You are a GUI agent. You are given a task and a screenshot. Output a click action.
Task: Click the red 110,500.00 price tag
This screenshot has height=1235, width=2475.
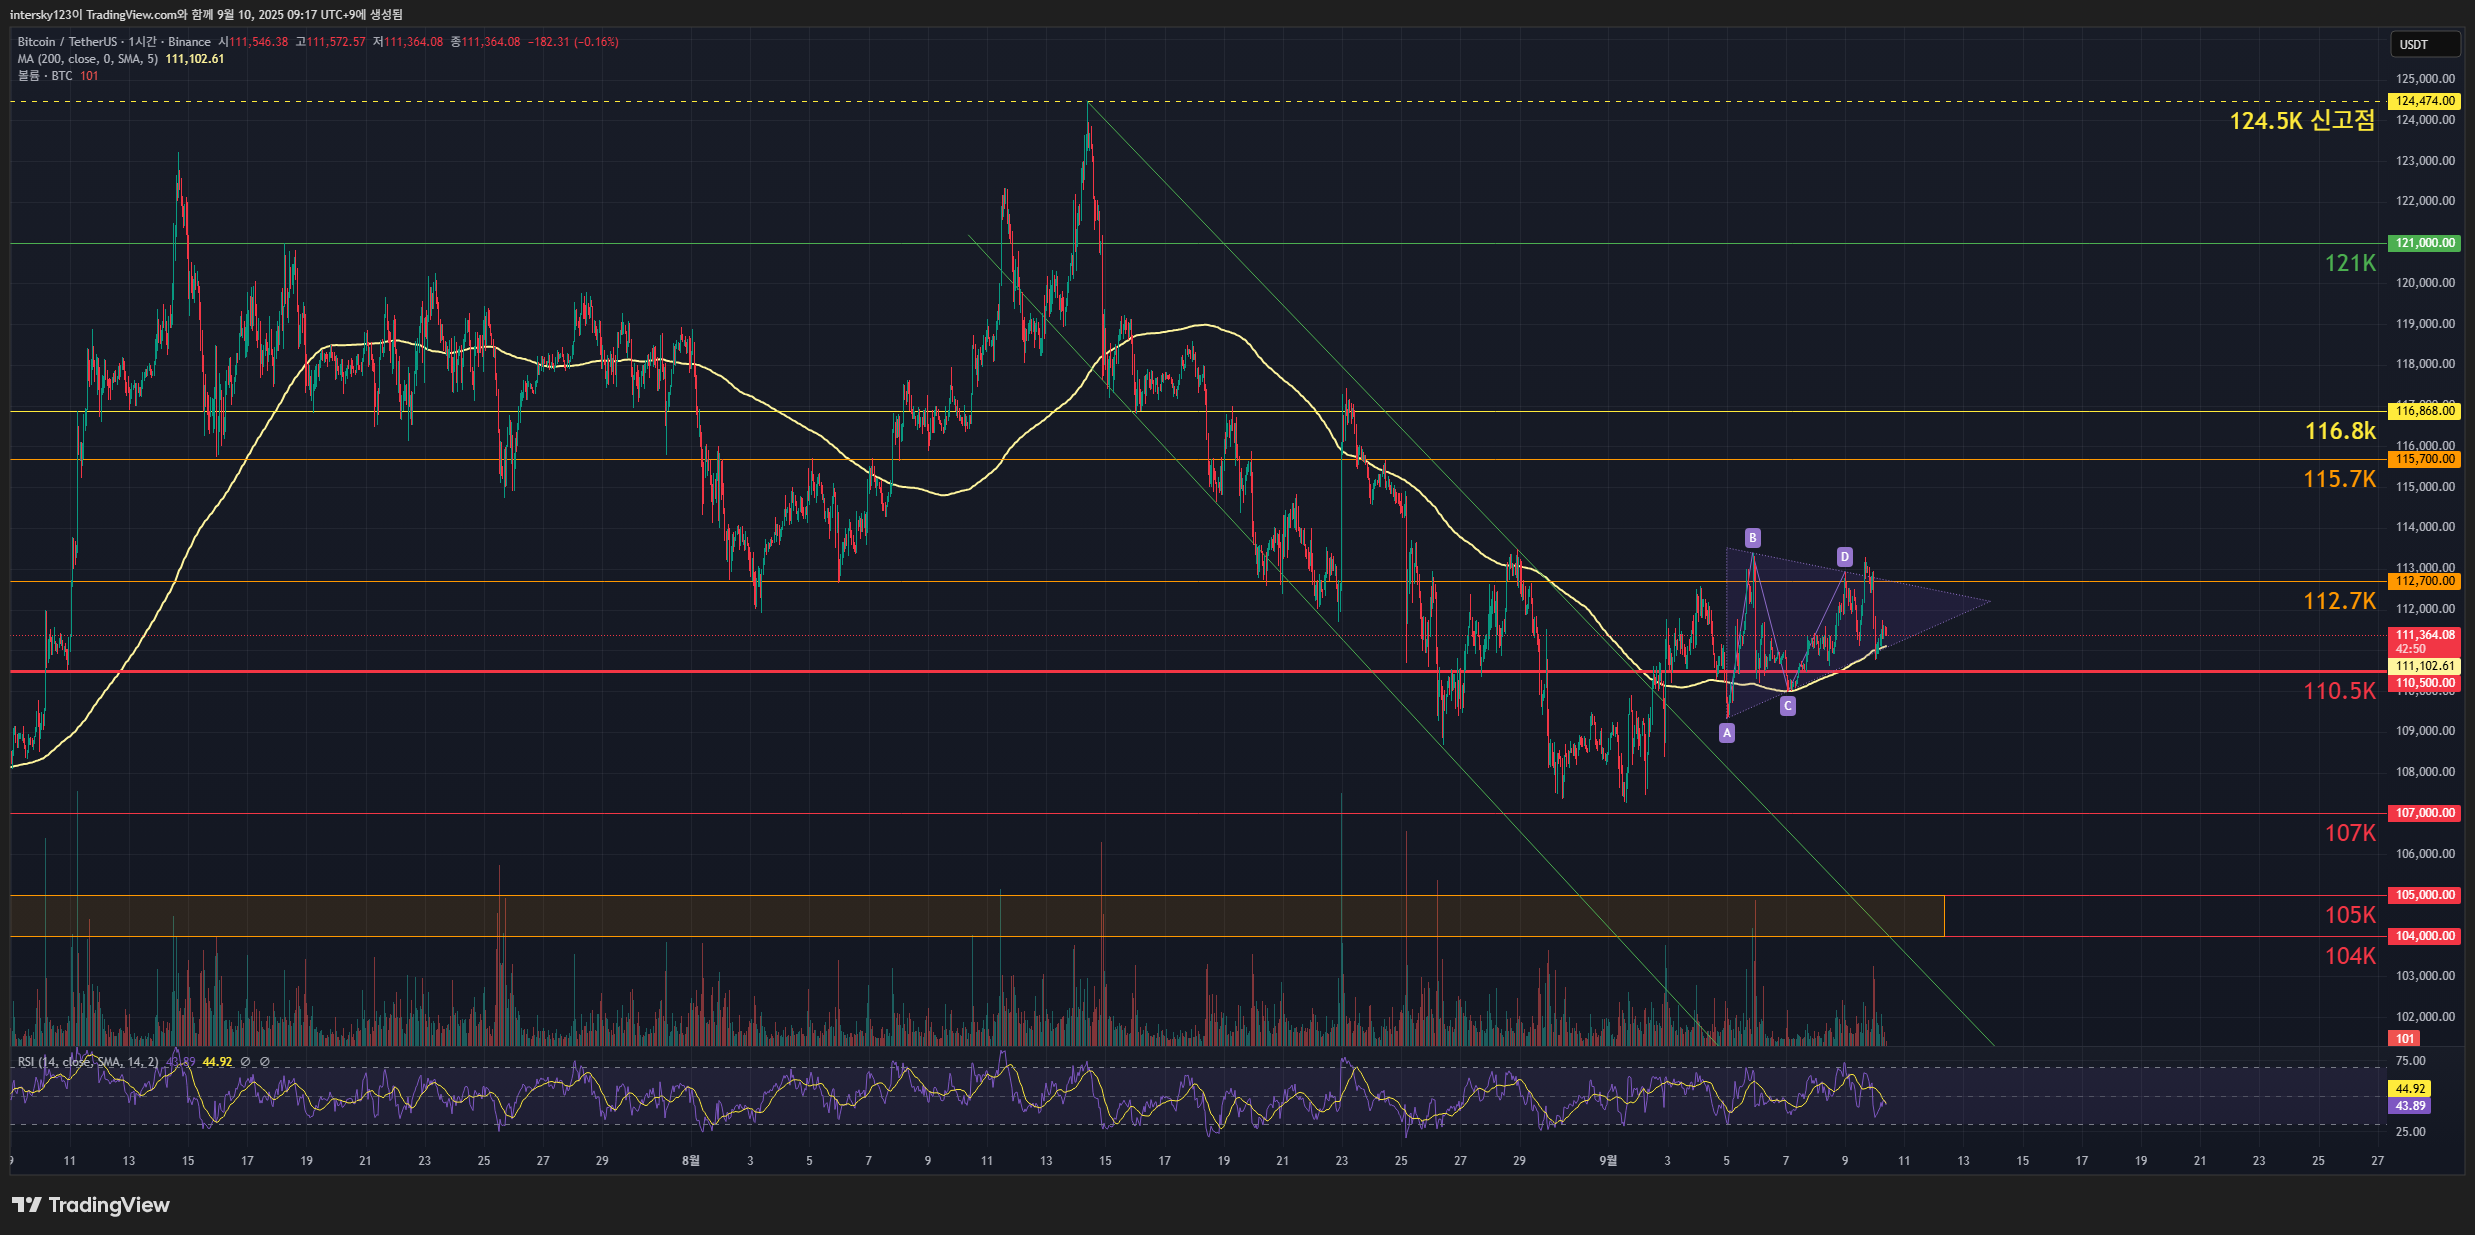(2424, 683)
